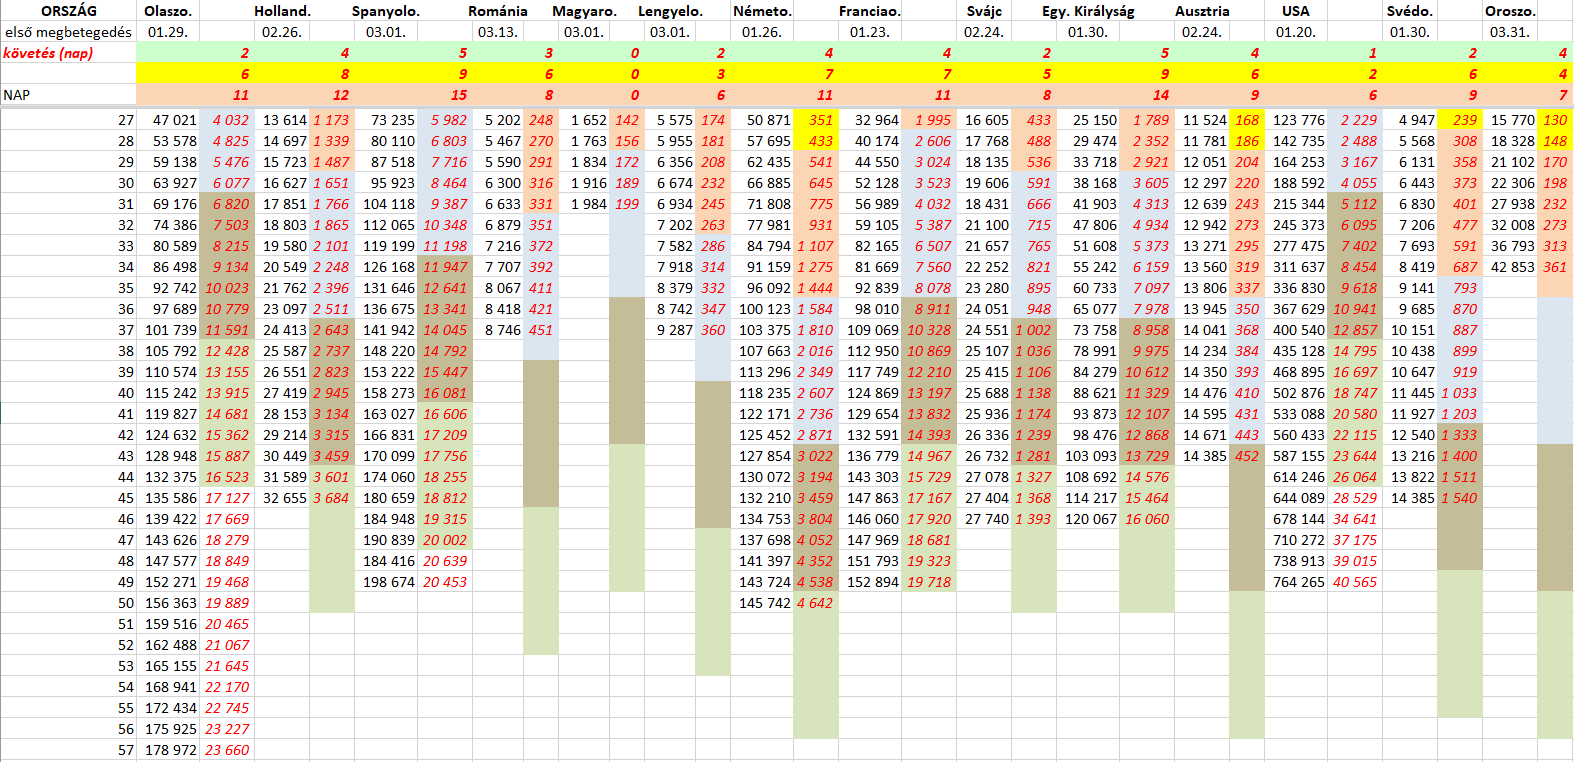The height and width of the screenshot is (762, 1574).
Task: Click the red value 40 565
Action: 1355,582
